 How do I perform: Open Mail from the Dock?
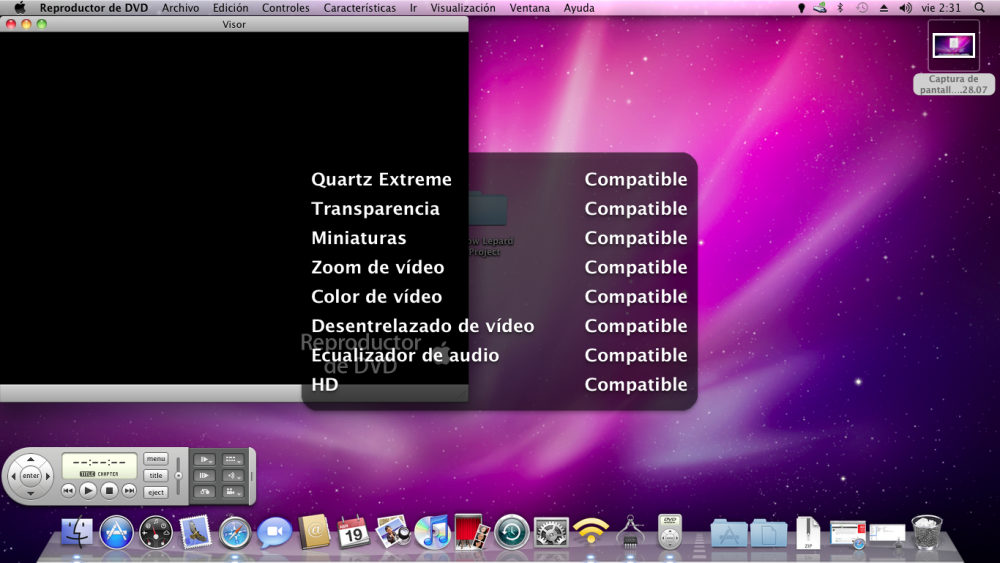[195, 532]
